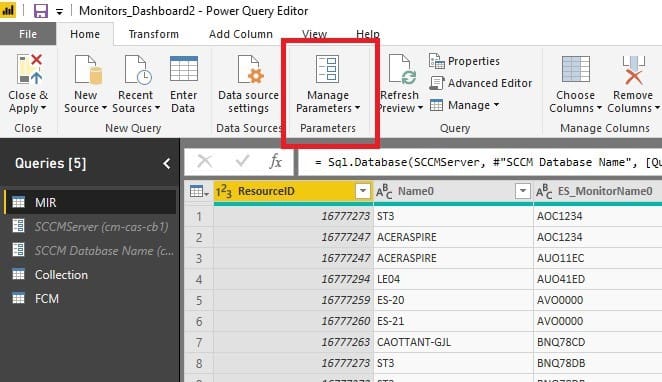Open the File menu

pyautogui.click(x=28, y=34)
